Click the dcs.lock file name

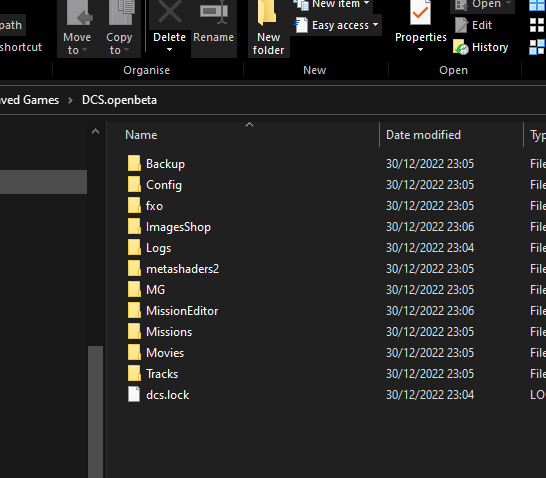(167, 394)
